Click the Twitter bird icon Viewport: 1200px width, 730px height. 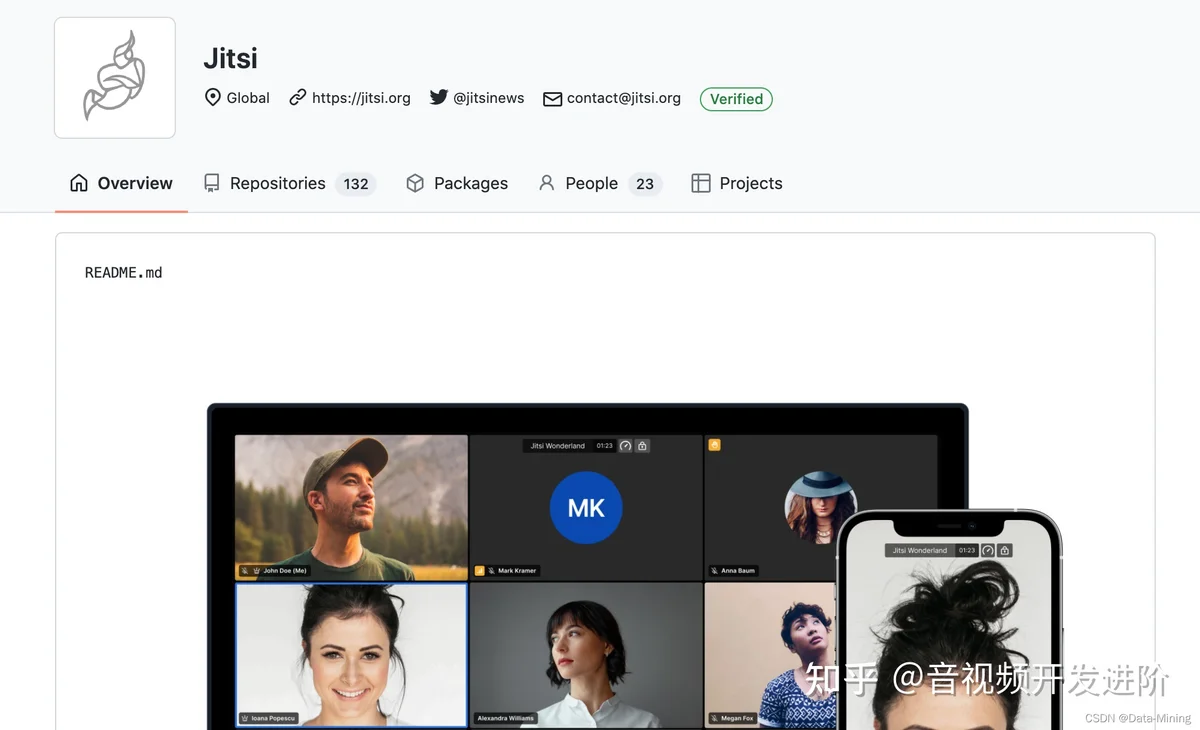[439, 98]
